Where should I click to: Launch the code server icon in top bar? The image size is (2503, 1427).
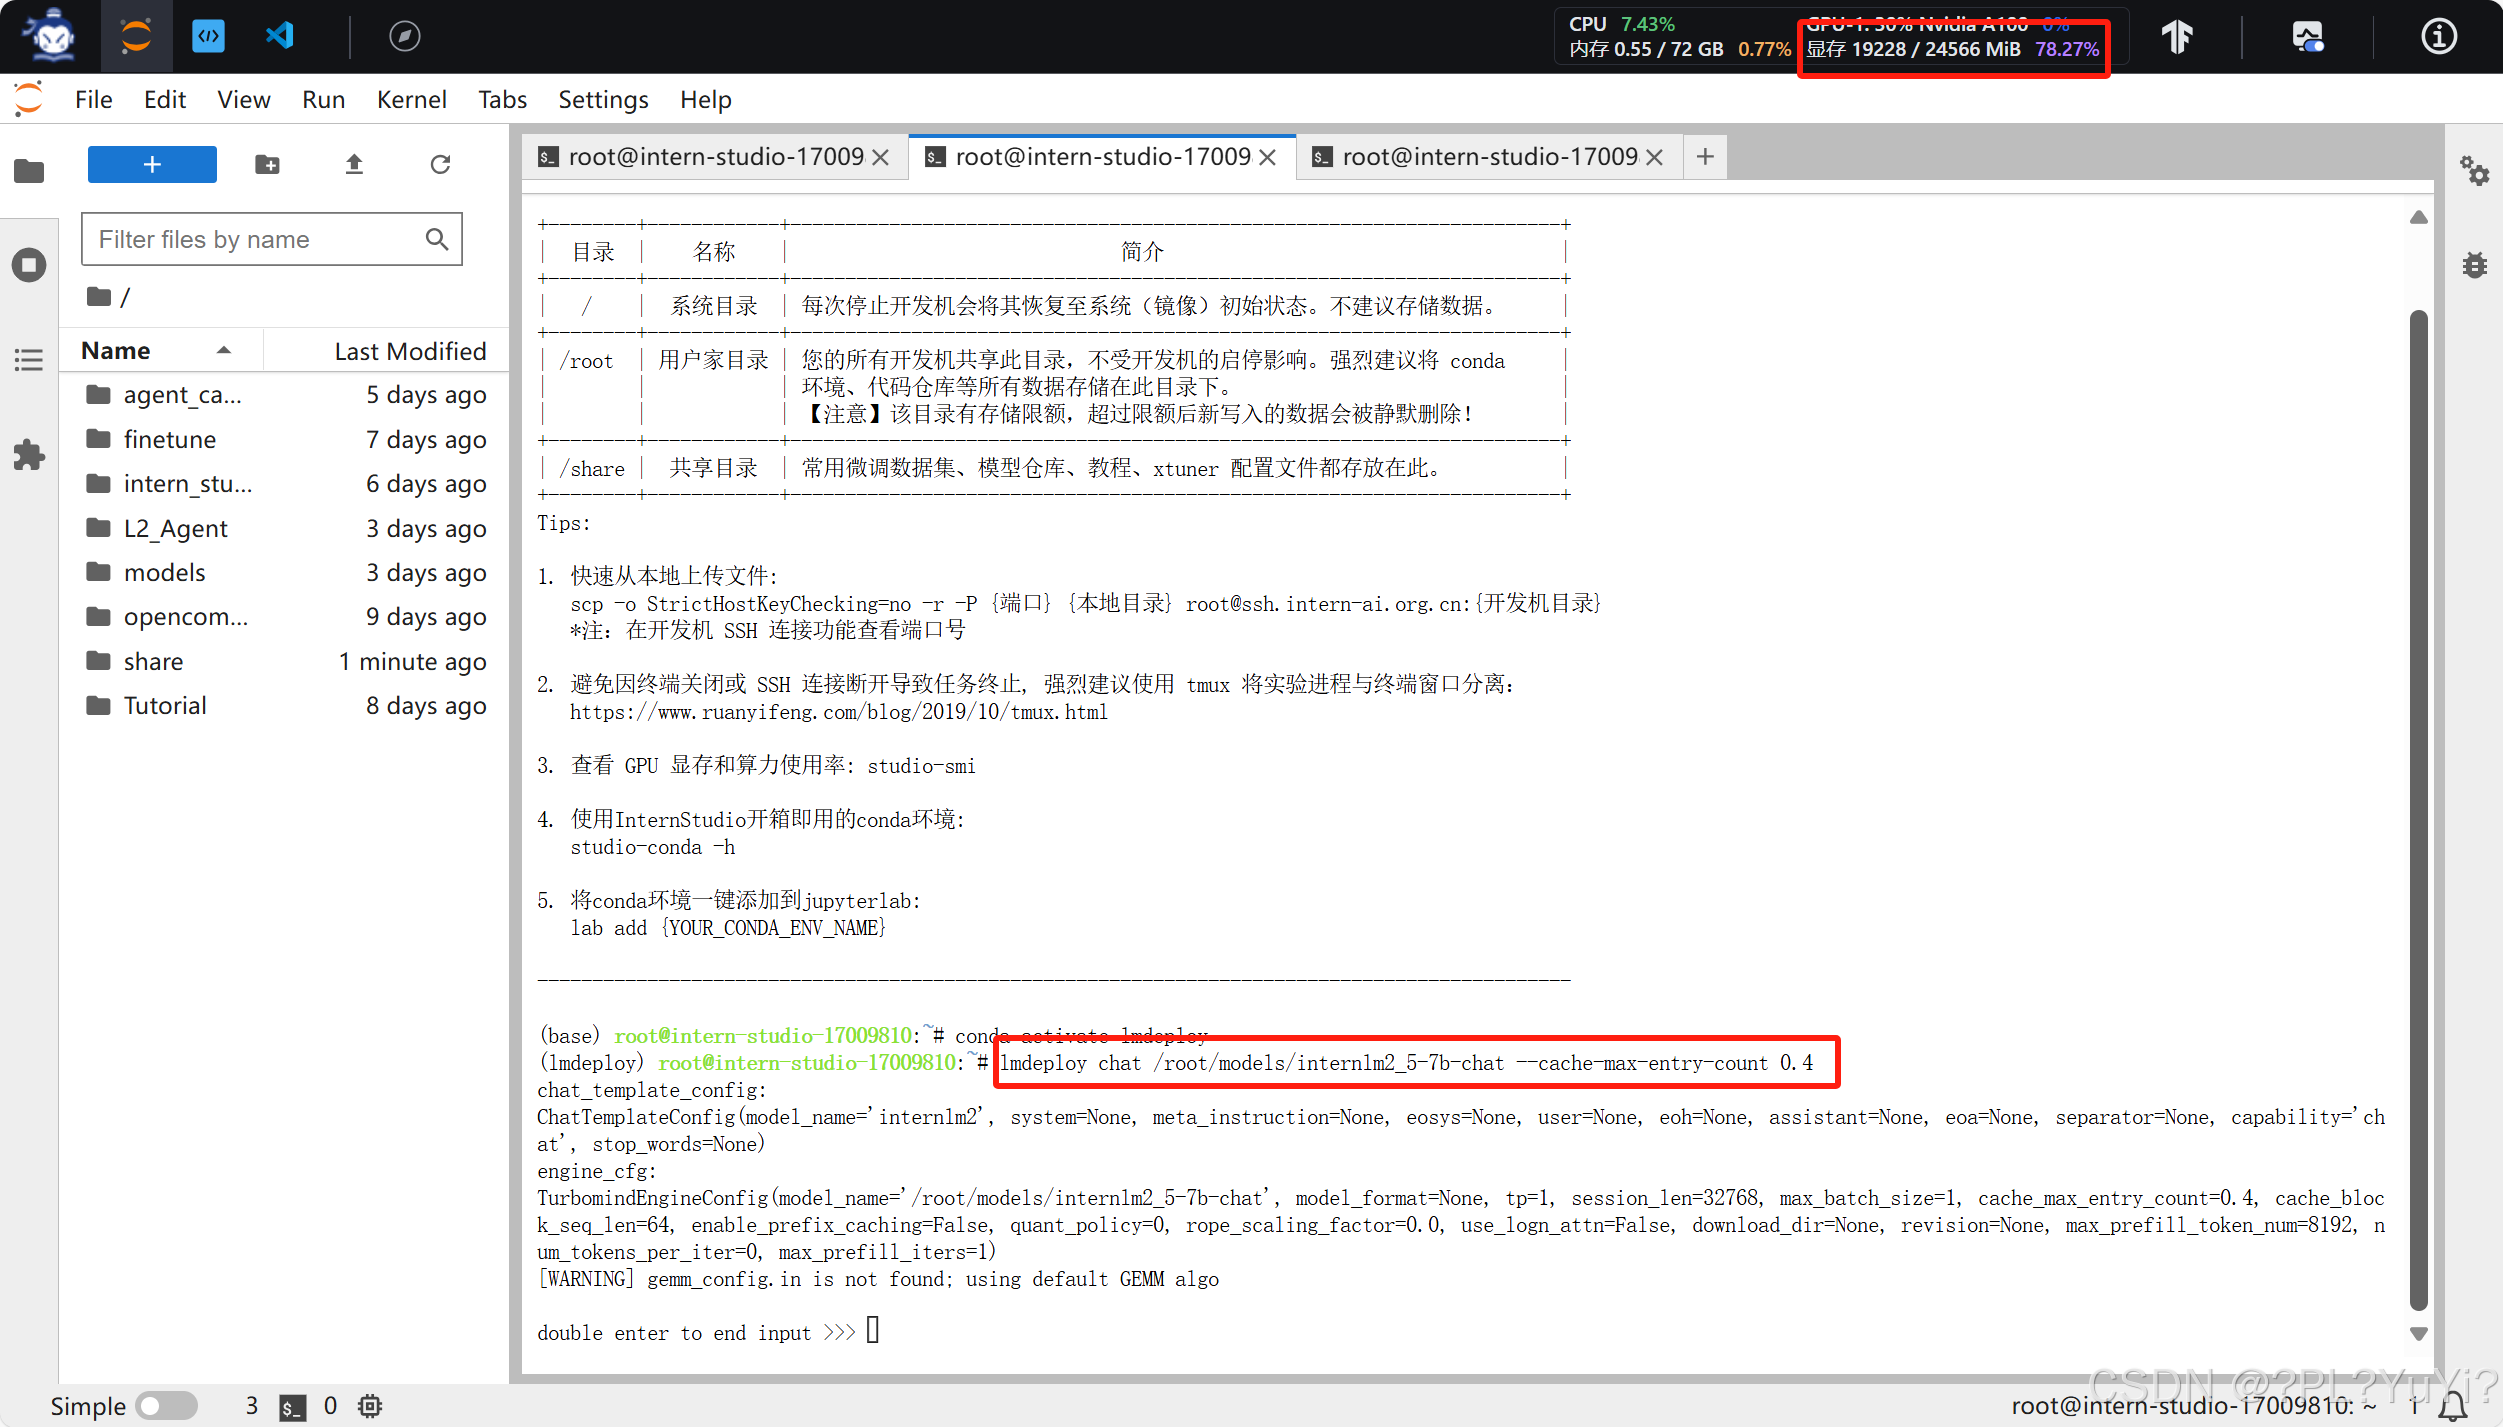[209, 36]
